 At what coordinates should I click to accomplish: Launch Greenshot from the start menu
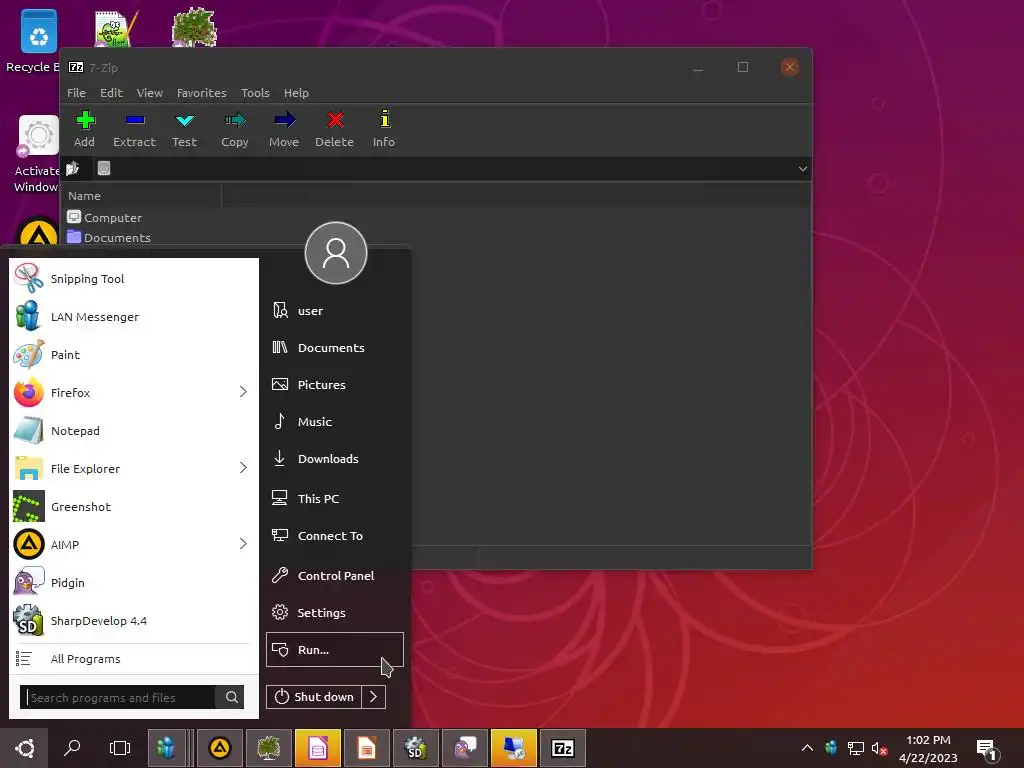coord(134,506)
